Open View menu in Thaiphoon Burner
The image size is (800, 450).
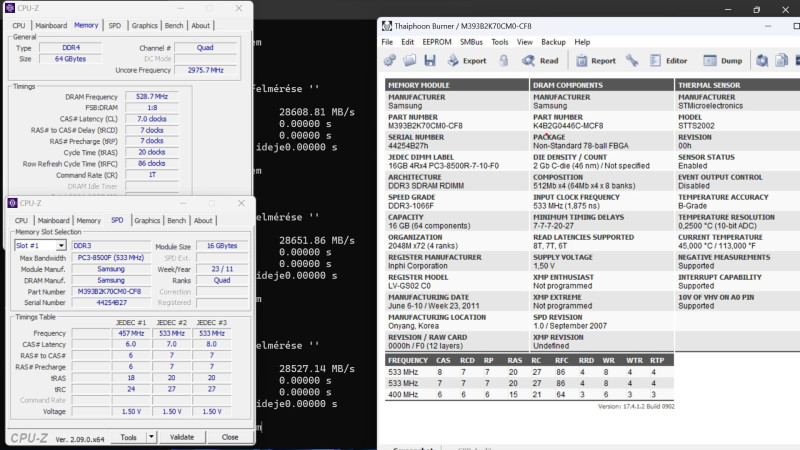pyautogui.click(x=524, y=42)
